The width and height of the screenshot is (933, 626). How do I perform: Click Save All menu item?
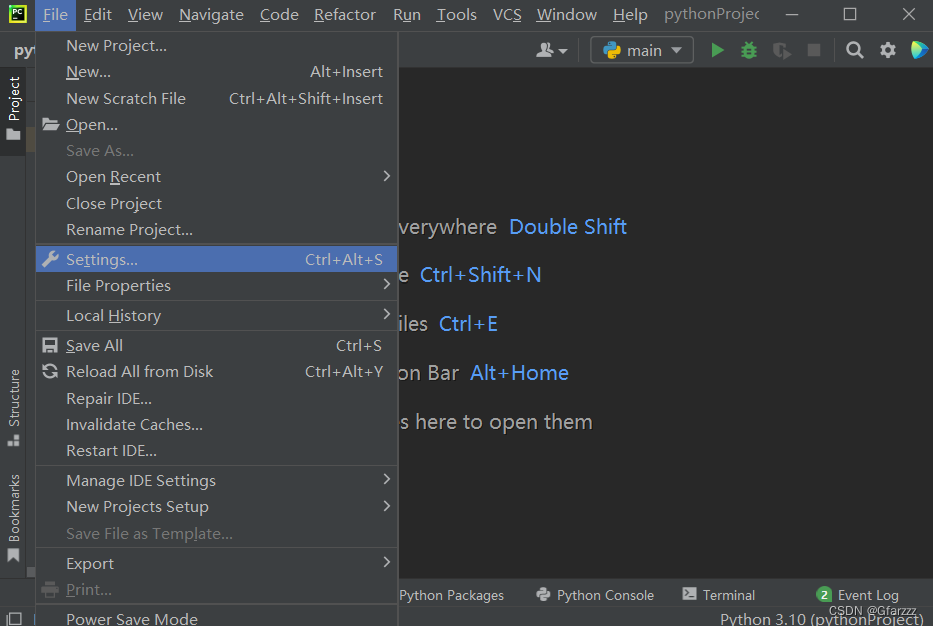pyautogui.click(x=217, y=346)
